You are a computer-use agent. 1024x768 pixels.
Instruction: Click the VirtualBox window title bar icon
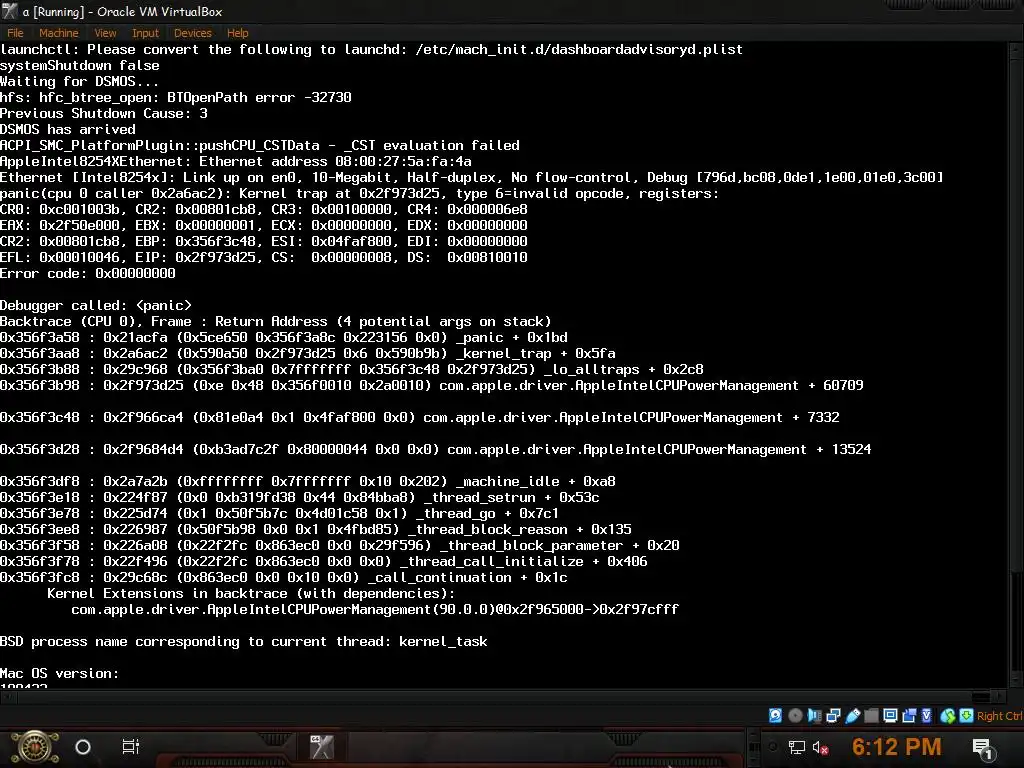pyautogui.click(x=9, y=11)
